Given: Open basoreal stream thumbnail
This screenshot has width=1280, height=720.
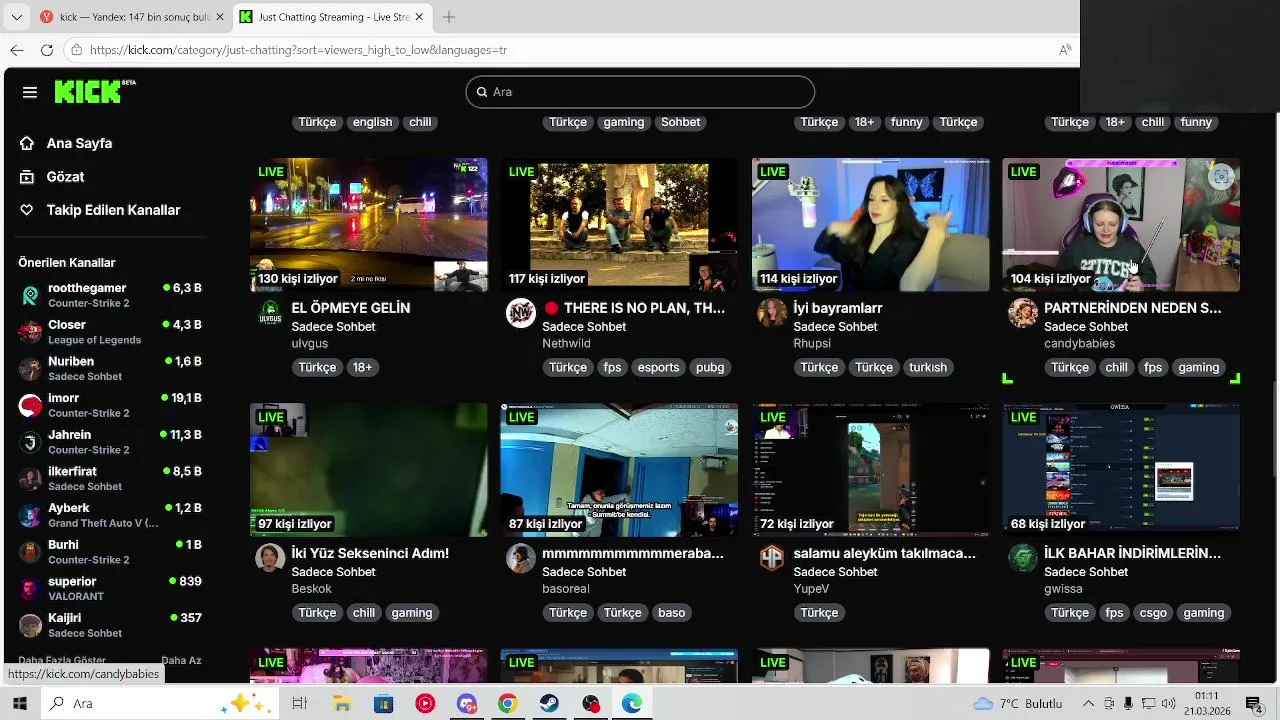Looking at the screenshot, I should (619, 470).
